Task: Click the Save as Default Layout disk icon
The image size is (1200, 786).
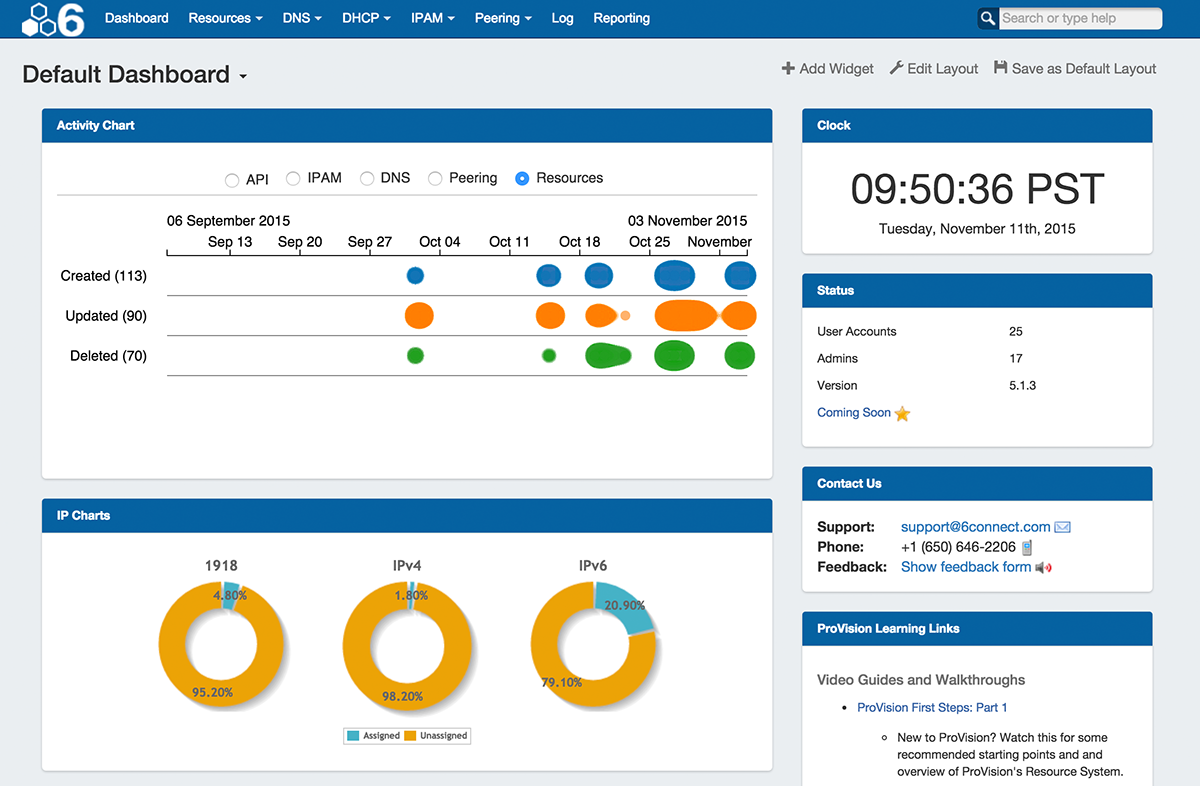Action: point(1000,68)
